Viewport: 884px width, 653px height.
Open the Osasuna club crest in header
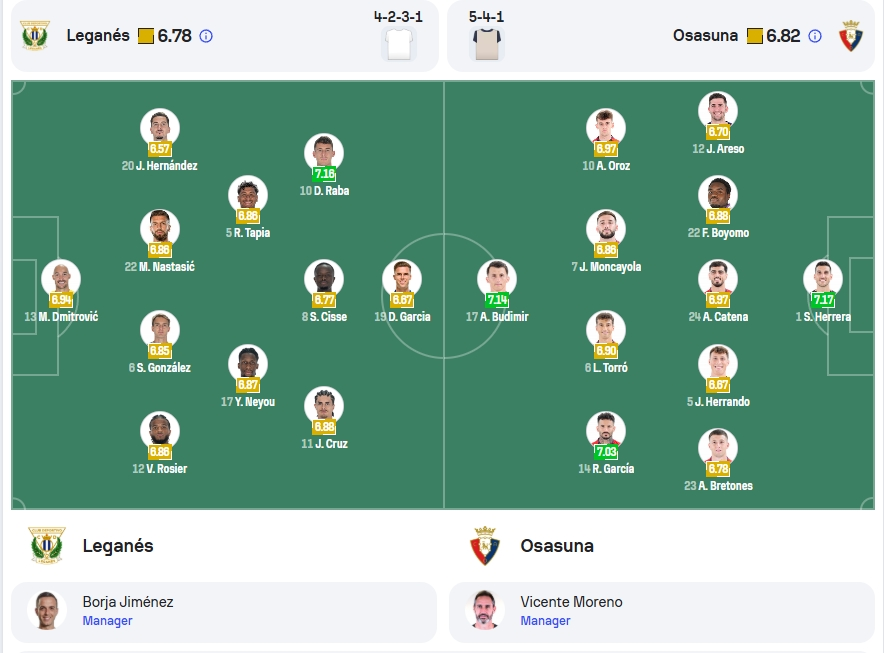click(851, 36)
